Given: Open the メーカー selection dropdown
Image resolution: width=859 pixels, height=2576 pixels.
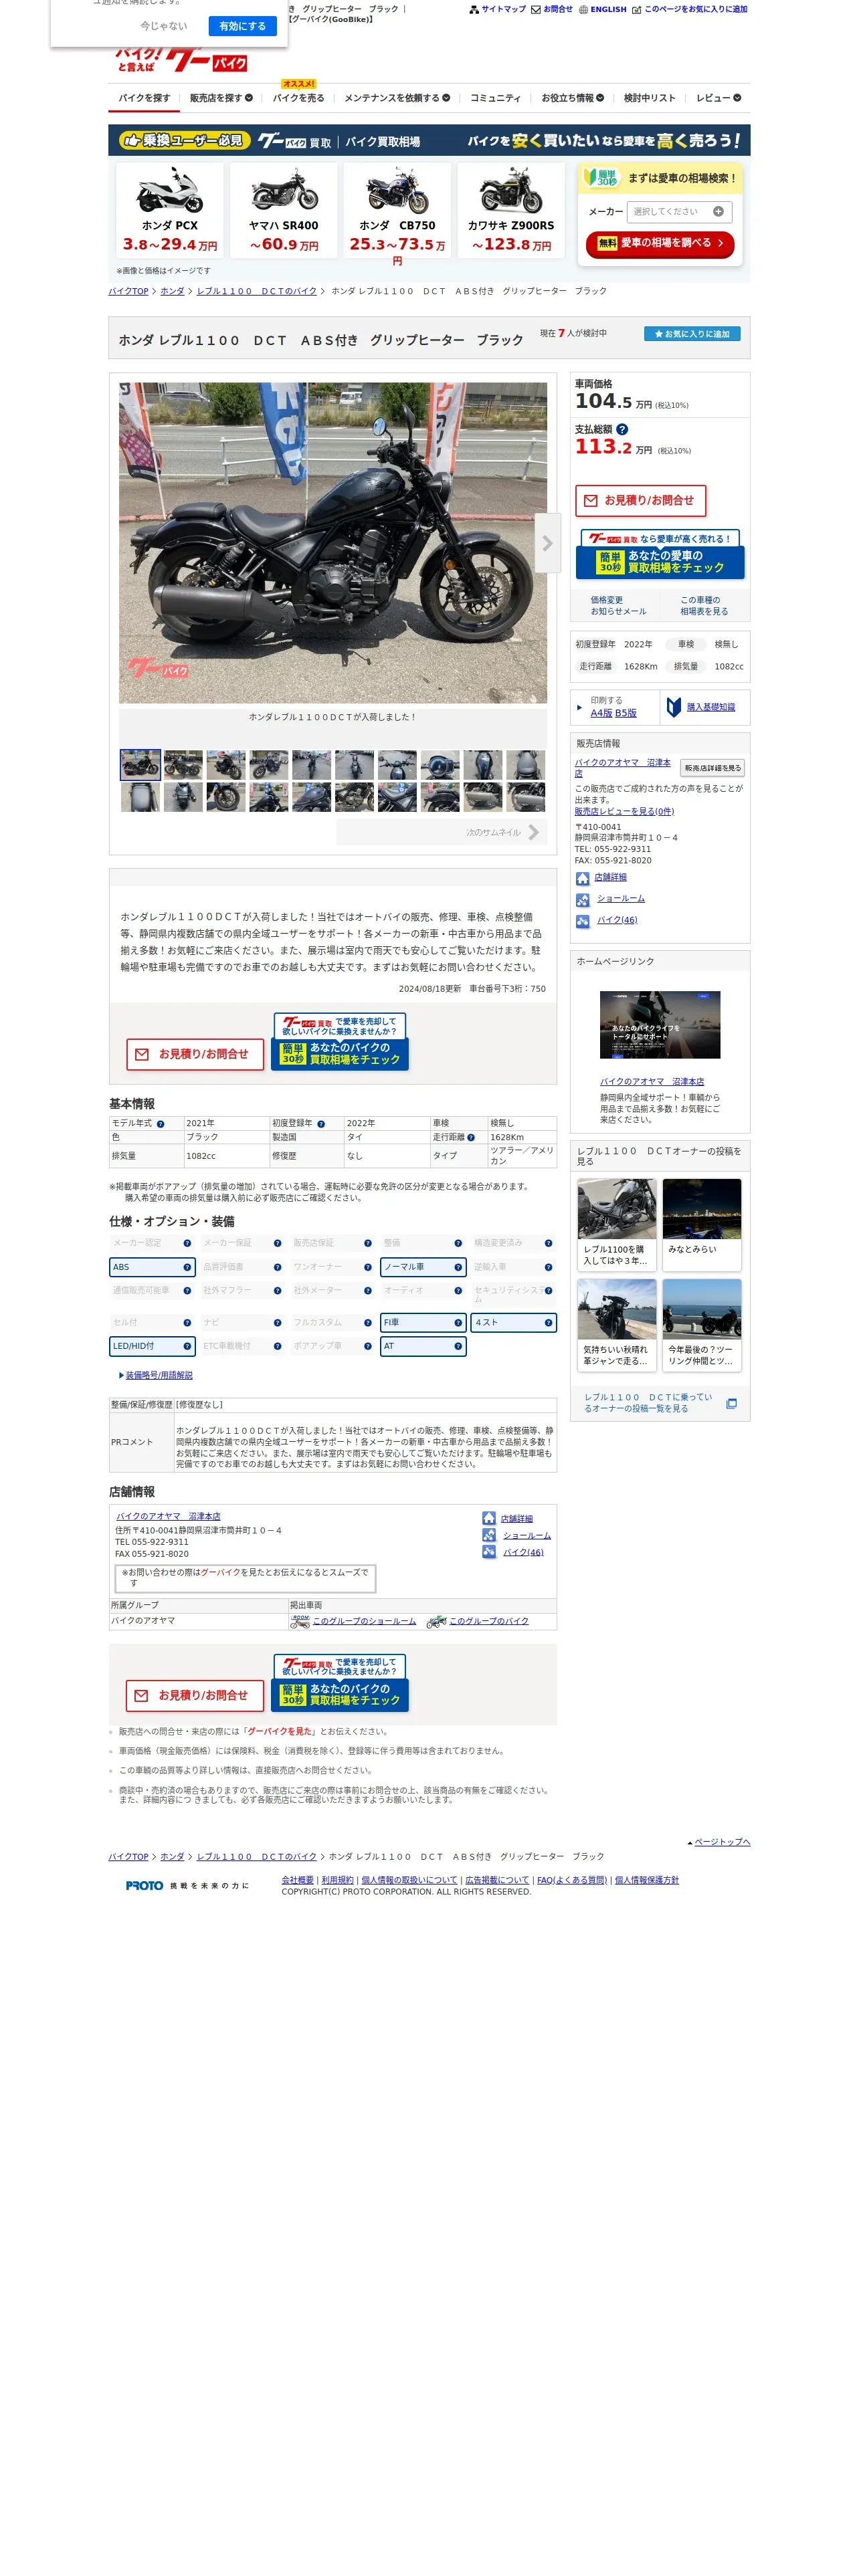Looking at the screenshot, I should coord(679,211).
